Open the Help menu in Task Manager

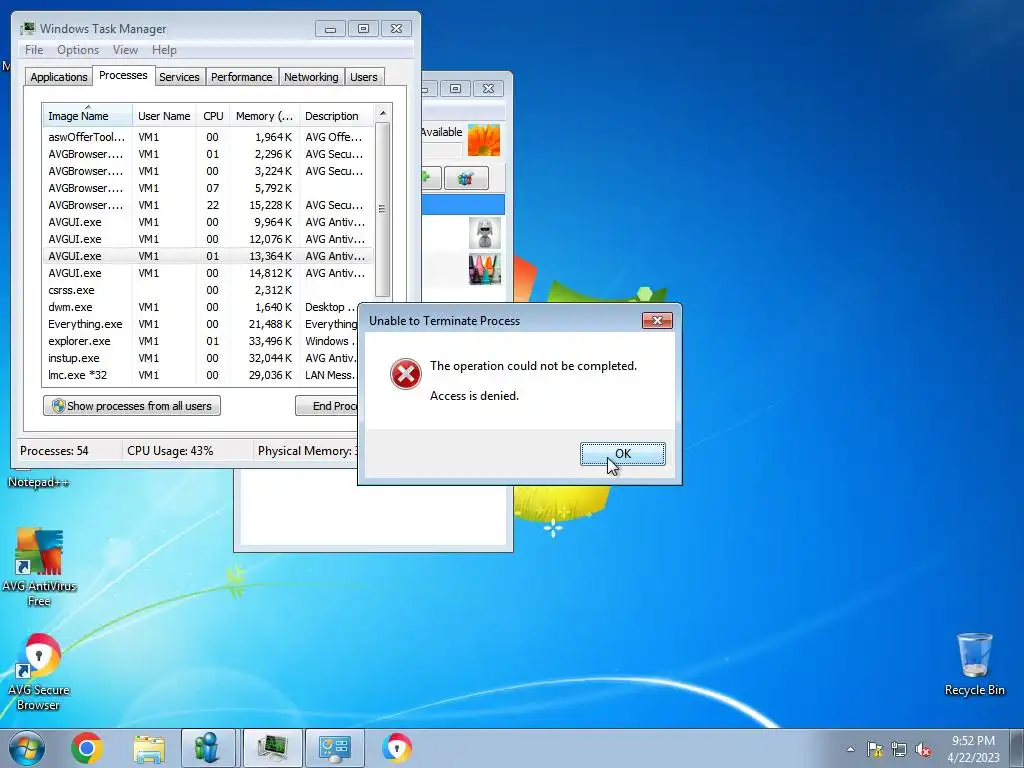point(164,50)
